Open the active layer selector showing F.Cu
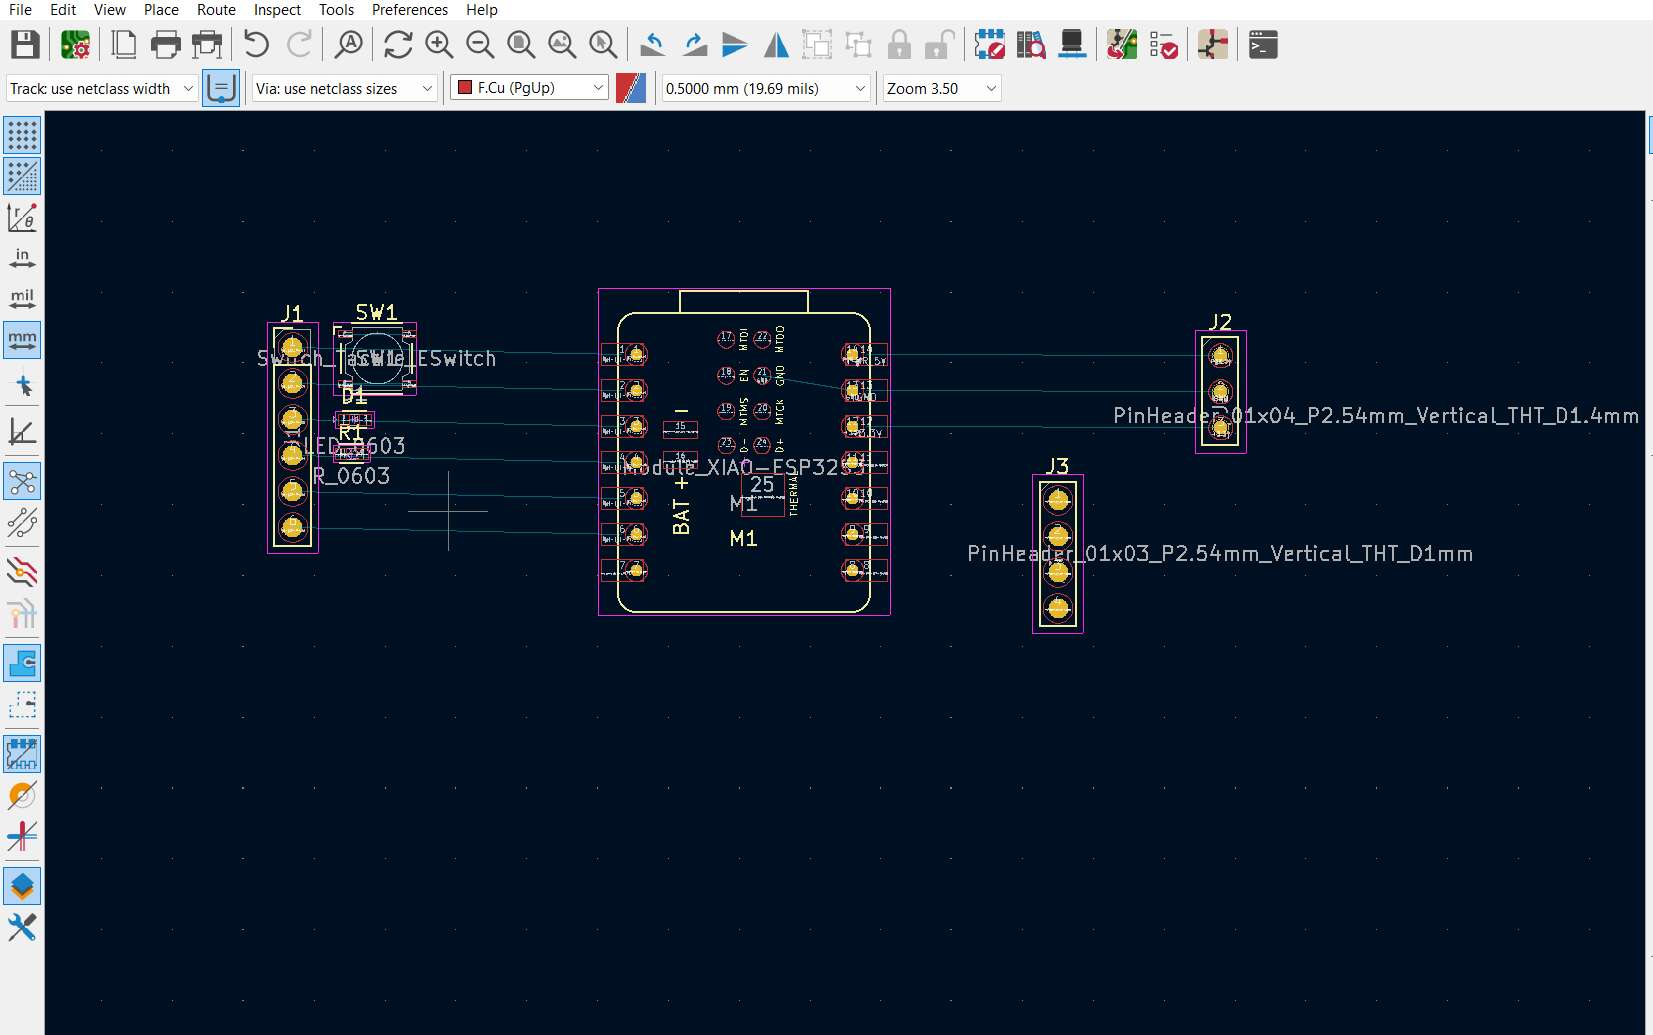 pos(528,88)
